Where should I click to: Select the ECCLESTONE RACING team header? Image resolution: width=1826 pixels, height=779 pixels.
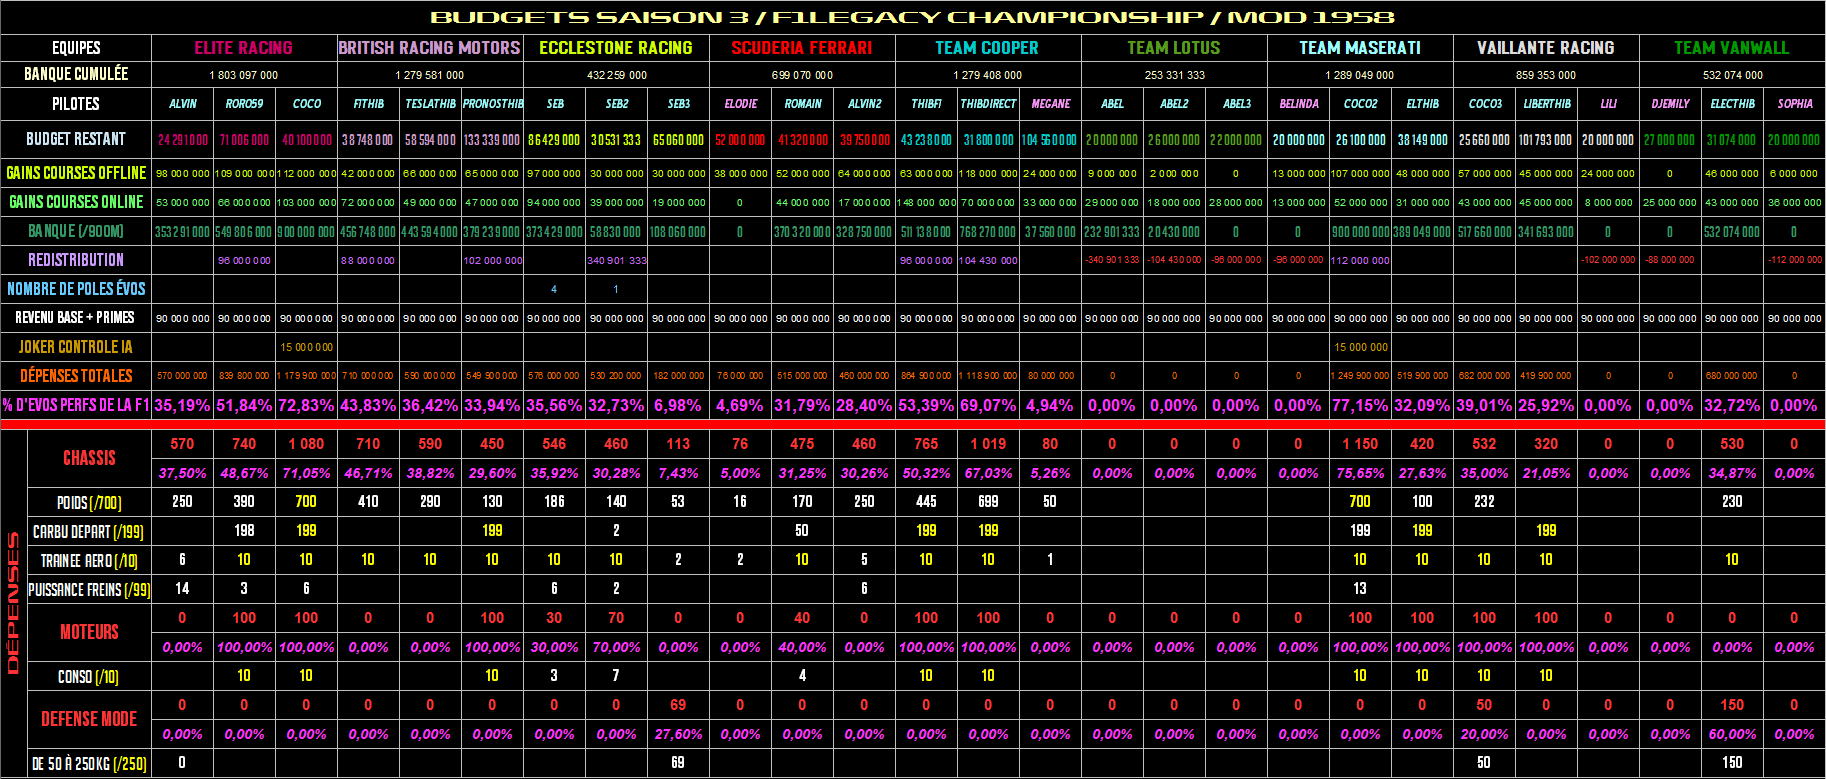coord(616,47)
